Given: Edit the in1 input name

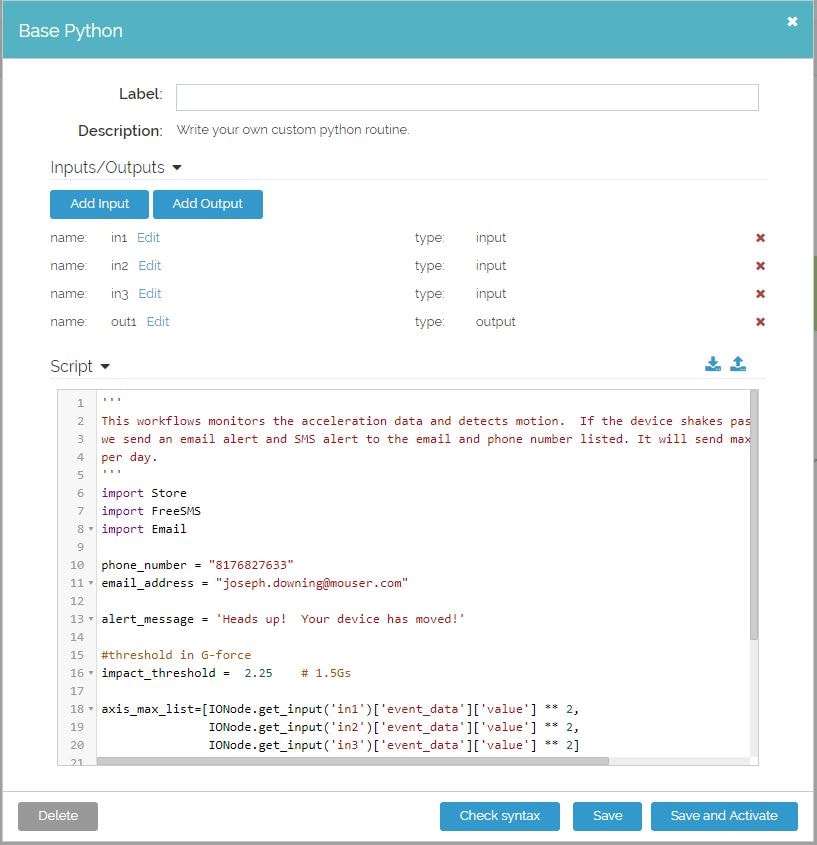Looking at the screenshot, I should [x=147, y=238].
